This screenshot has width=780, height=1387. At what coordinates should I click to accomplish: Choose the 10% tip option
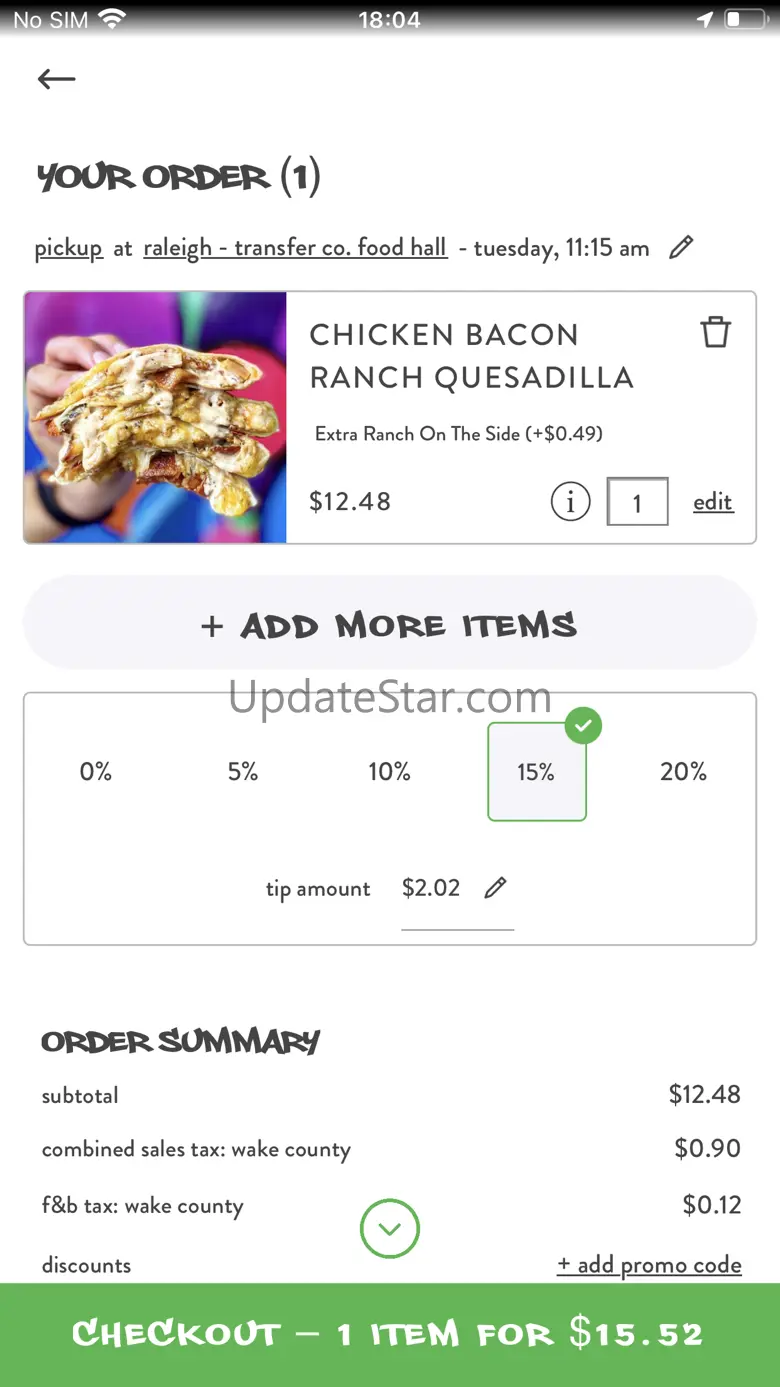coord(389,772)
